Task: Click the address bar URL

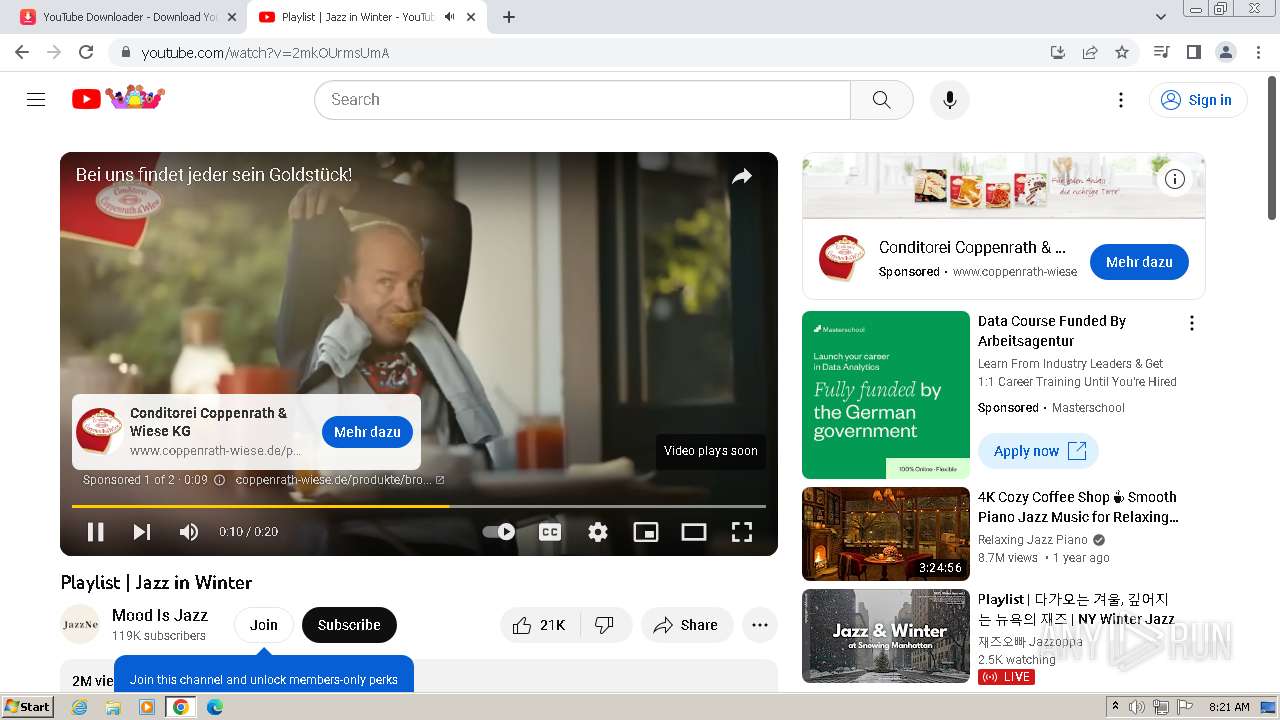Action: coord(265,53)
